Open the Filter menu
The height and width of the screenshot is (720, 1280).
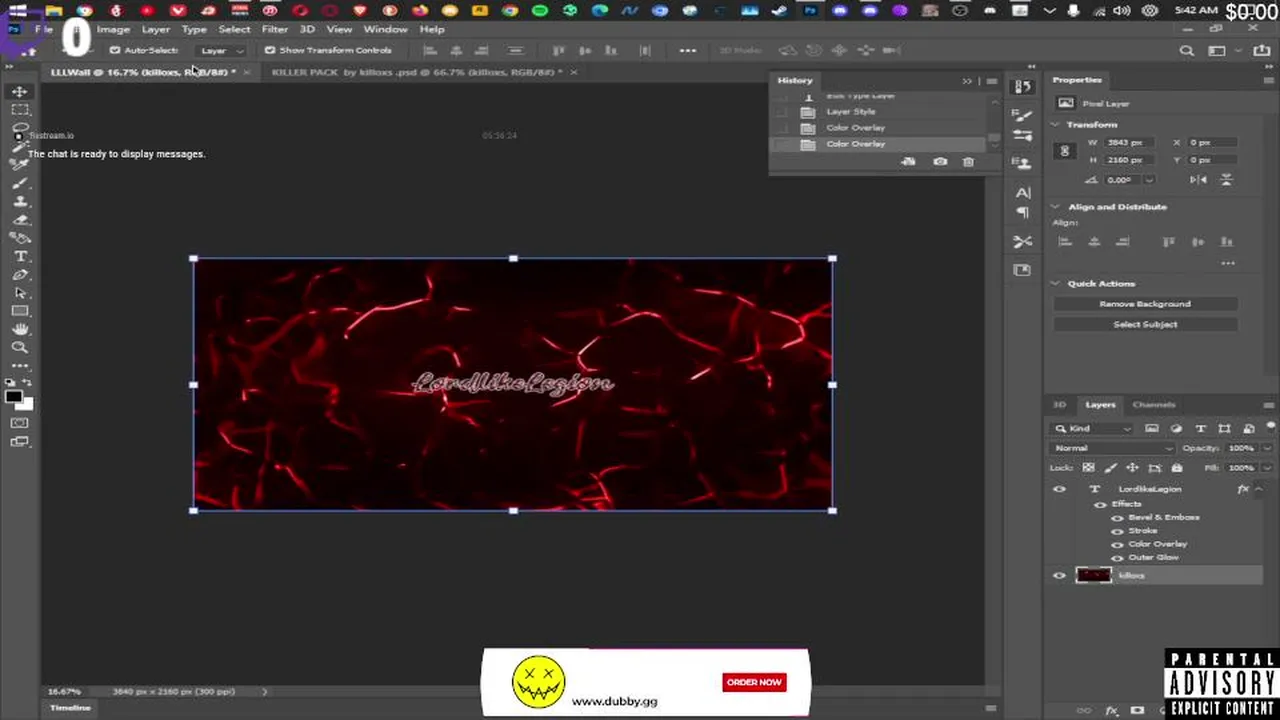tap(274, 29)
